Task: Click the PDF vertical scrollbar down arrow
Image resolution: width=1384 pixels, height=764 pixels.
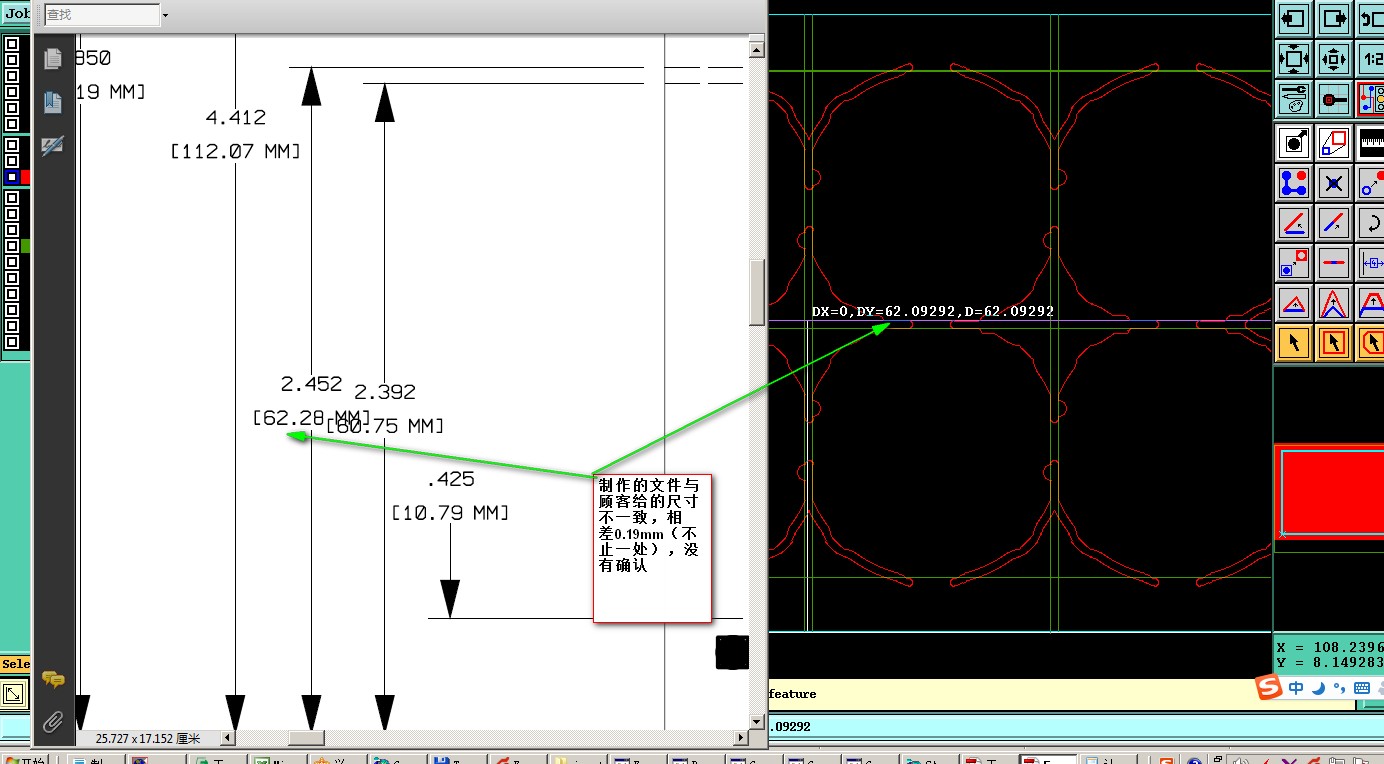Action: click(757, 722)
